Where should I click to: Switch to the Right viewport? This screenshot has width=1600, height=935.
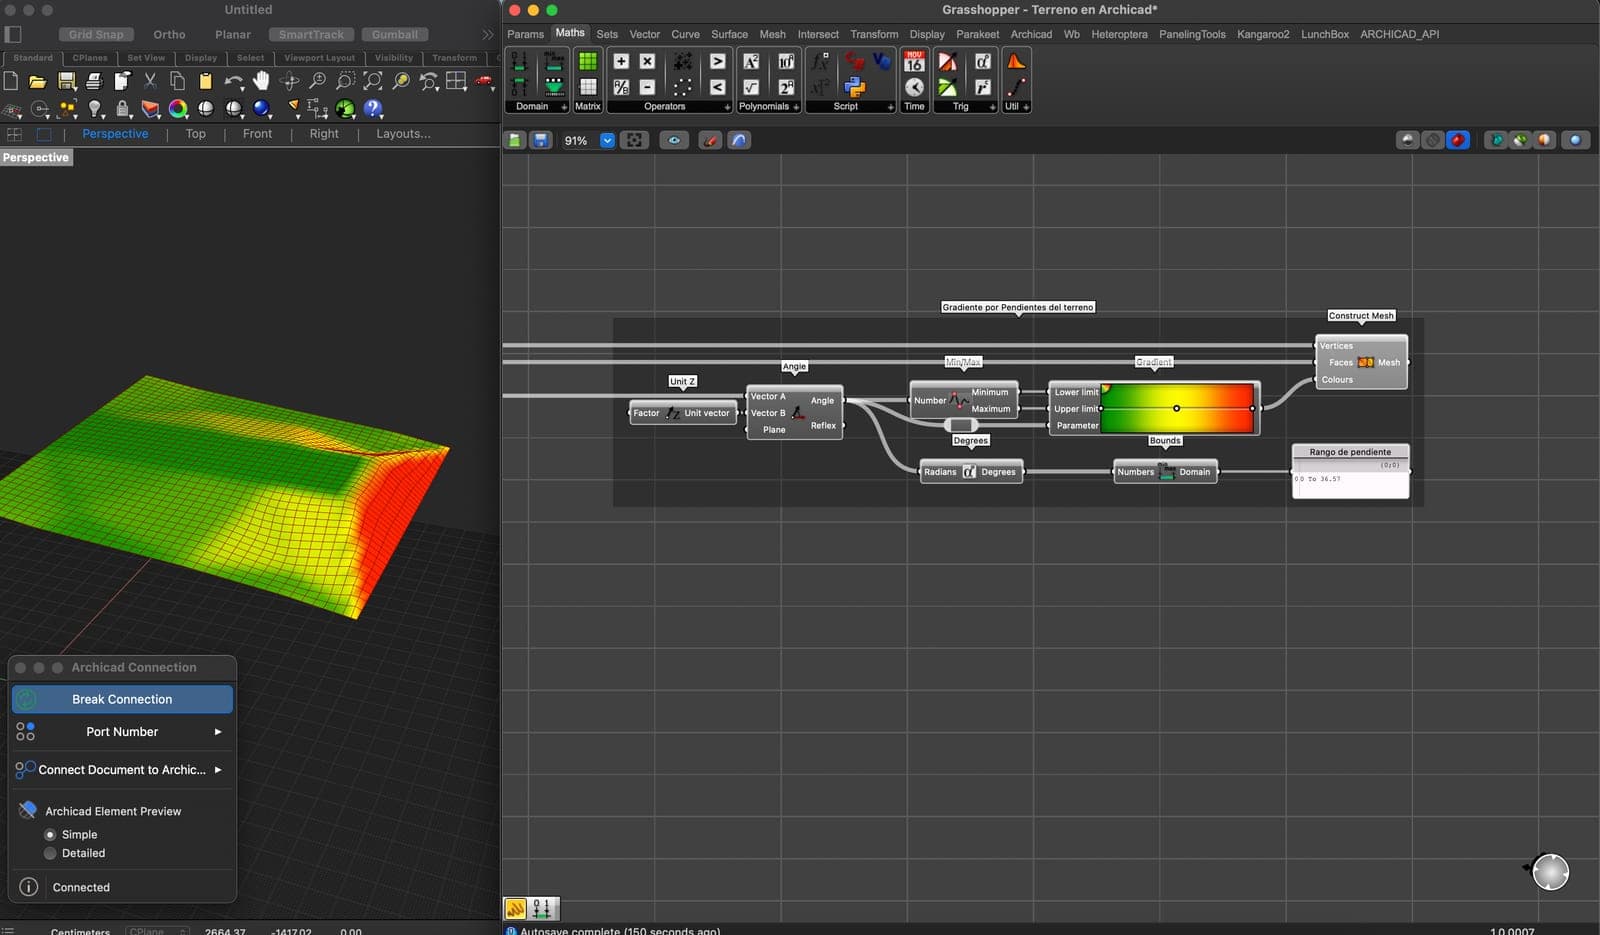click(324, 134)
